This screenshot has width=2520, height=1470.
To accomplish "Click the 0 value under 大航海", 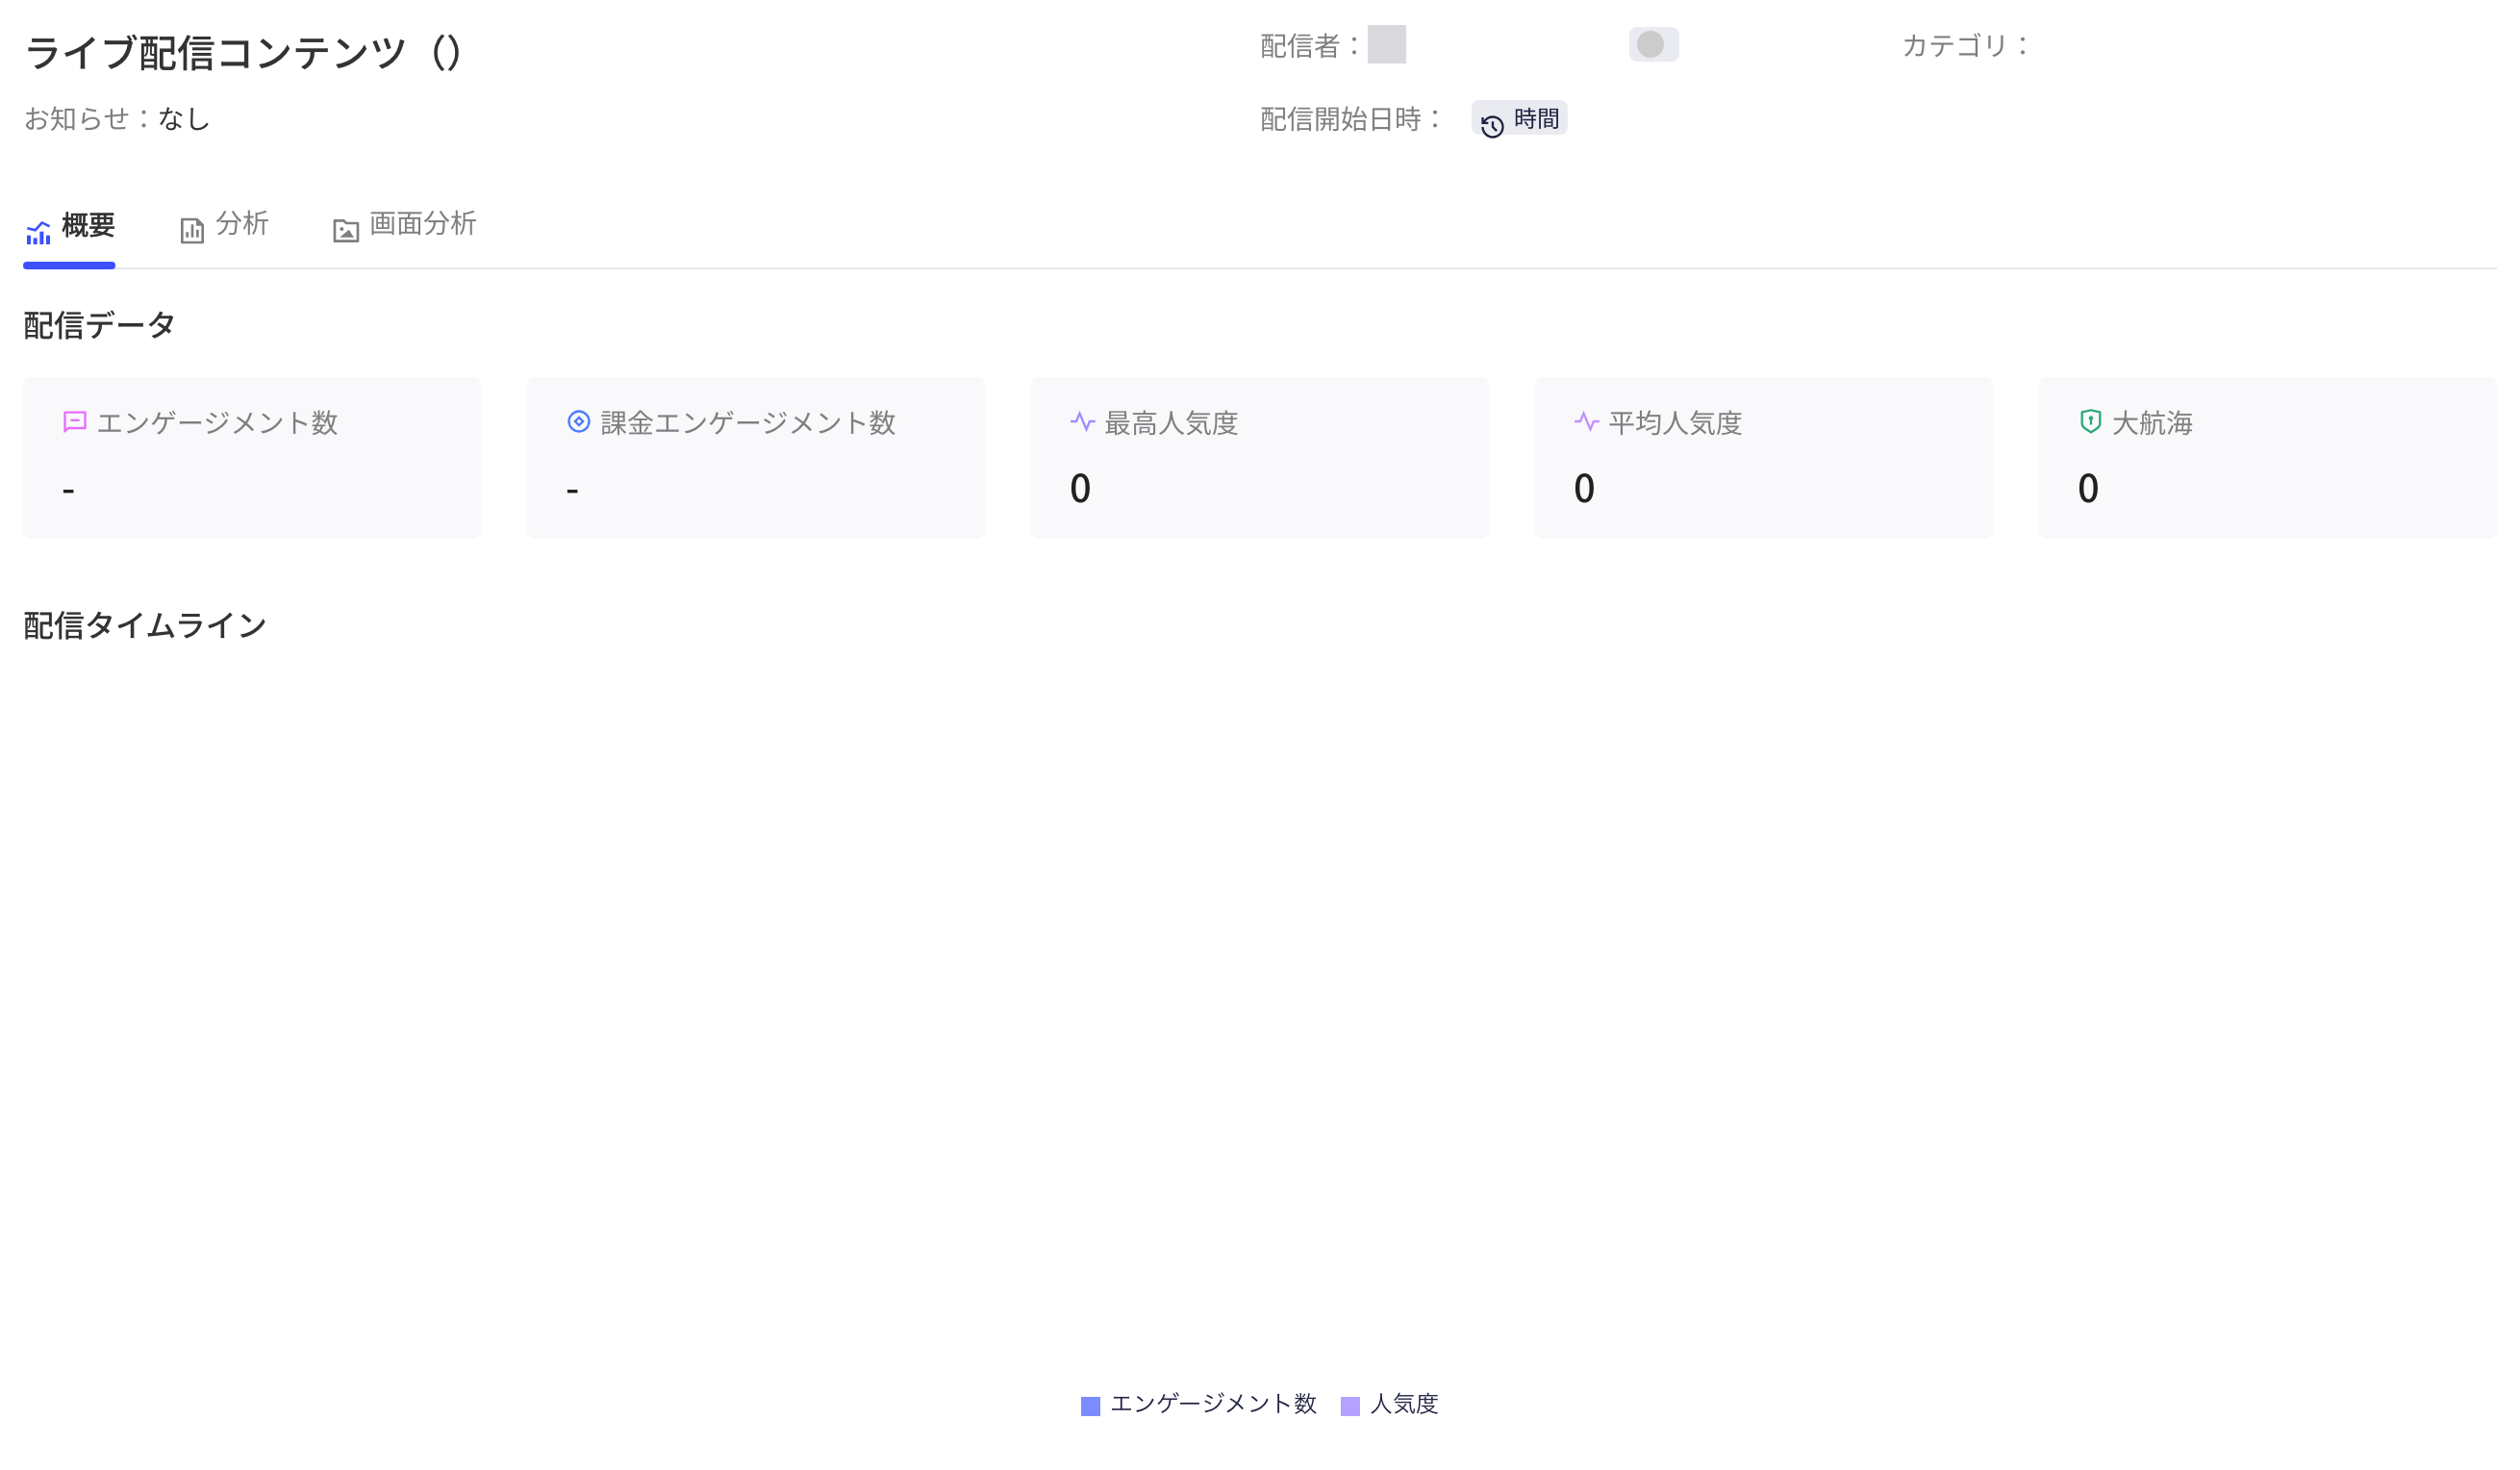I will coord(2088,489).
